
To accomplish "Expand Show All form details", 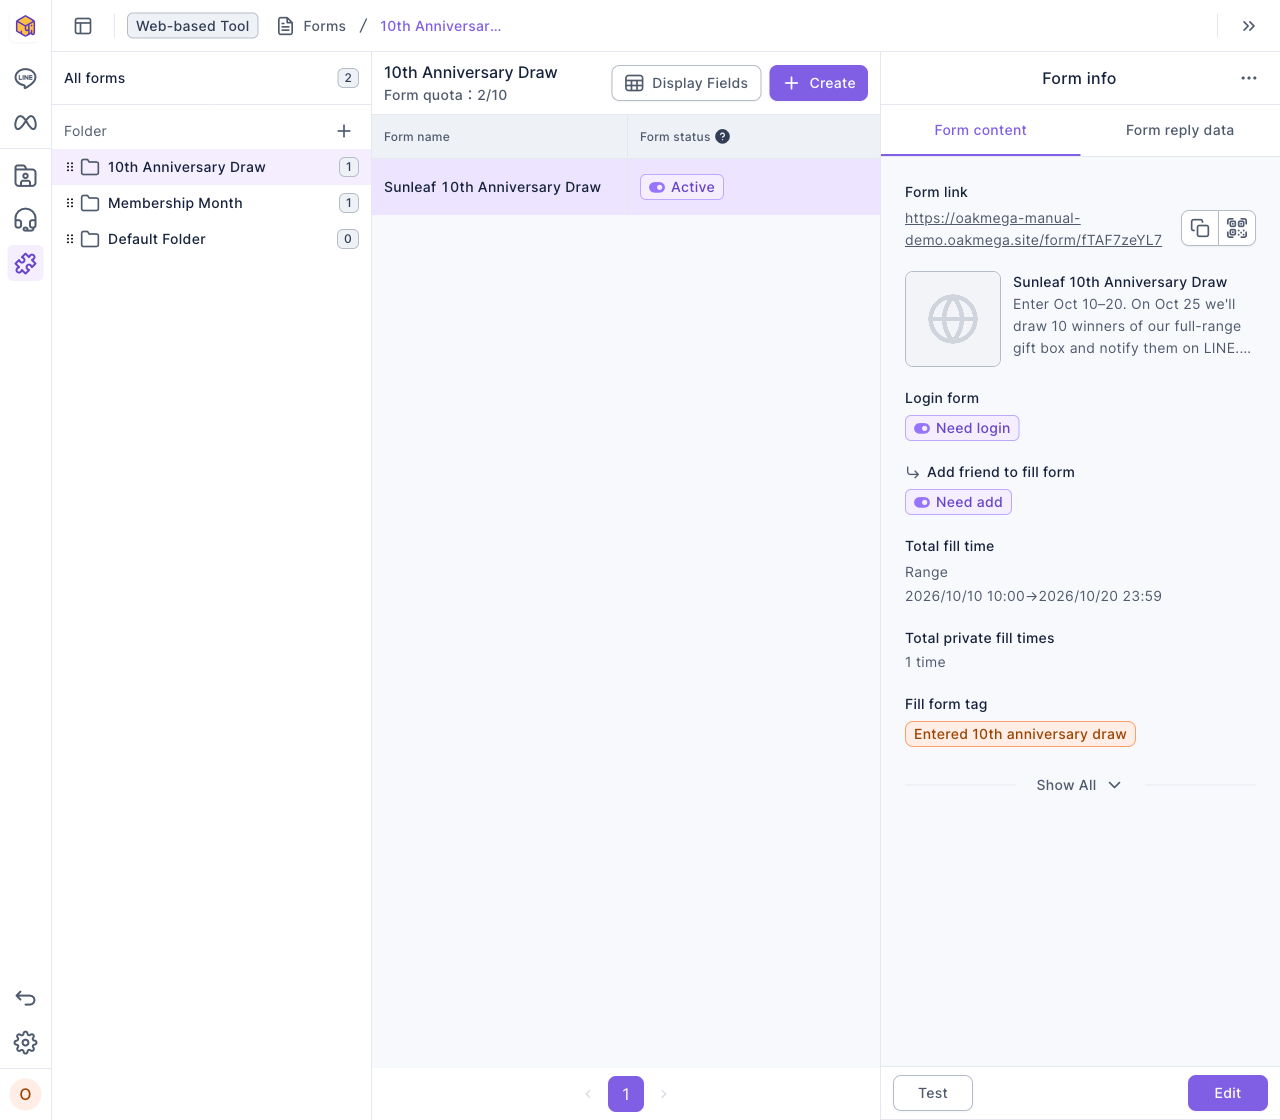I will [1079, 785].
